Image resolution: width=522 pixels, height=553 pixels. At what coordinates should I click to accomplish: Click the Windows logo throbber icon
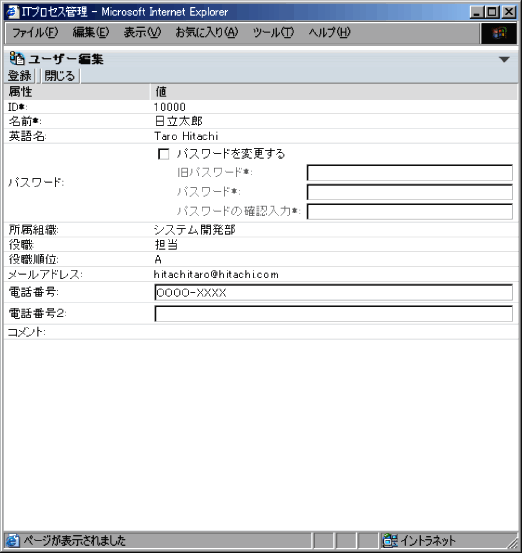[499, 33]
